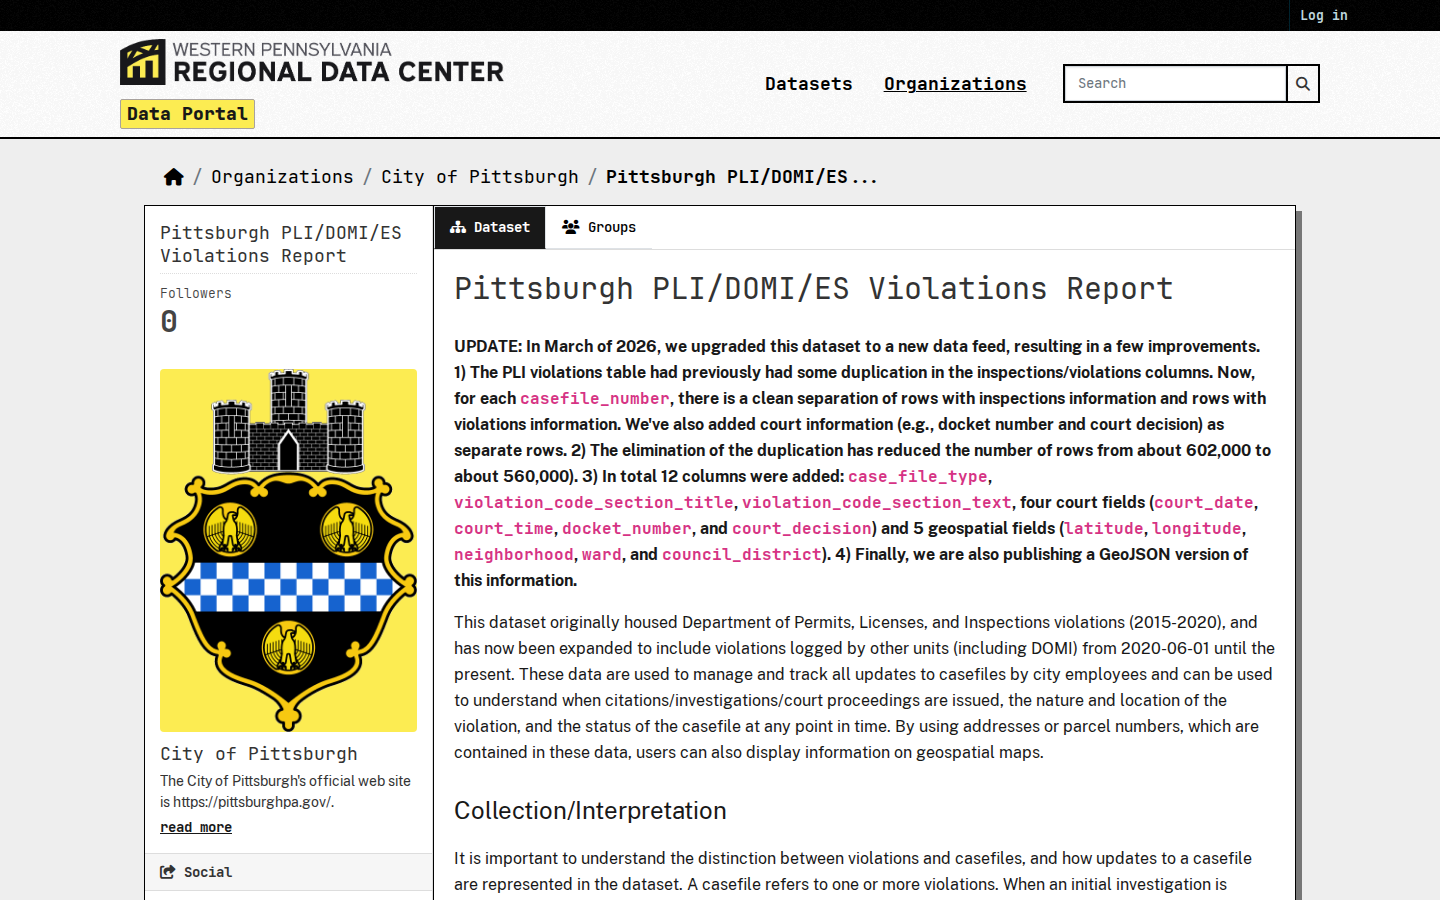Click the Followers label
Screen dimensions: 1440x900
196,293
